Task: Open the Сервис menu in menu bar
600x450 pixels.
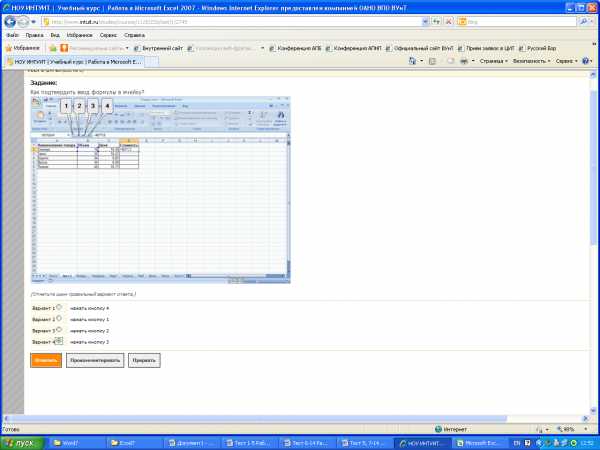Action: click(x=108, y=35)
